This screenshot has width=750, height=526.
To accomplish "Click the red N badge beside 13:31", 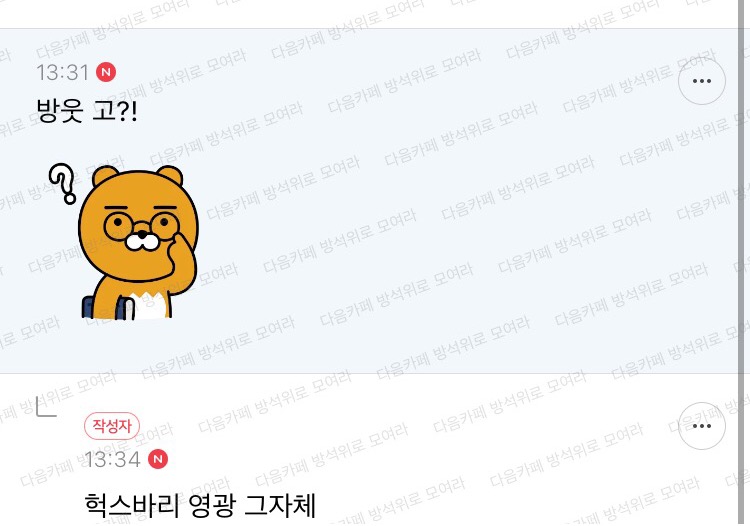I will (x=106, y=72).
